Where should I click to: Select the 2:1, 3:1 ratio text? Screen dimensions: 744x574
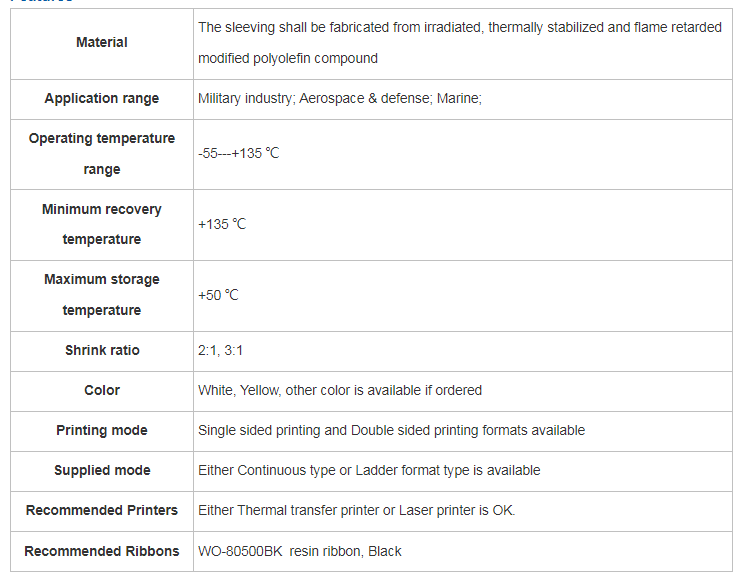pos(220,351)
